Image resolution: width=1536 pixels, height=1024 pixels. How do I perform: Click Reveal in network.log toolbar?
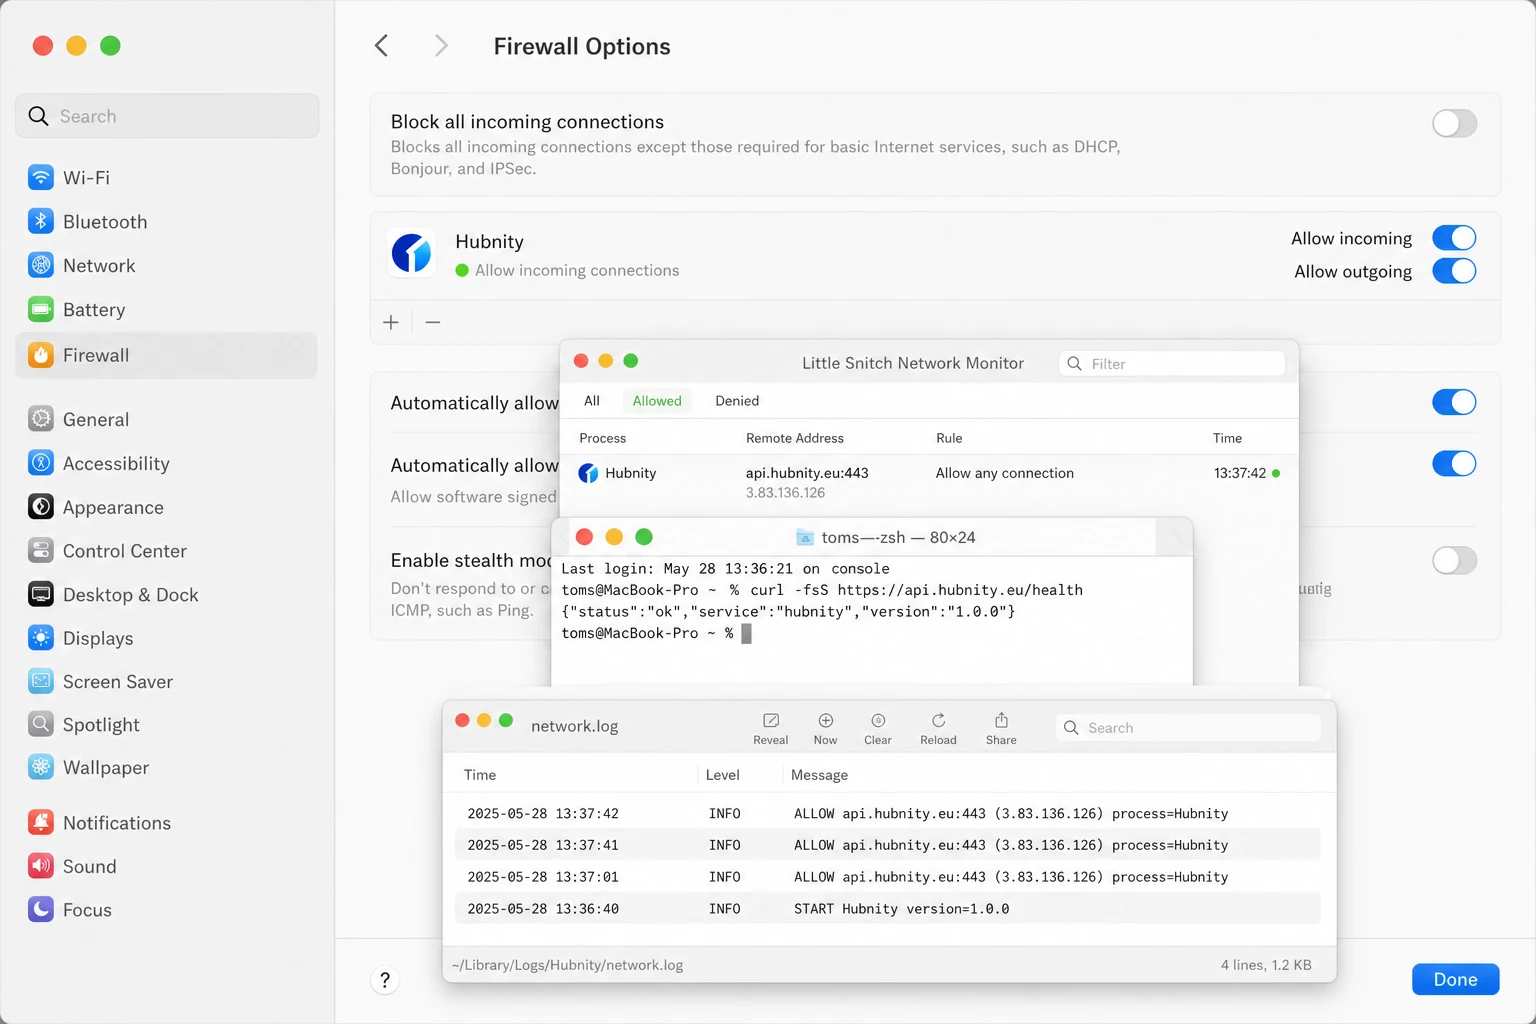coord(770,729)
